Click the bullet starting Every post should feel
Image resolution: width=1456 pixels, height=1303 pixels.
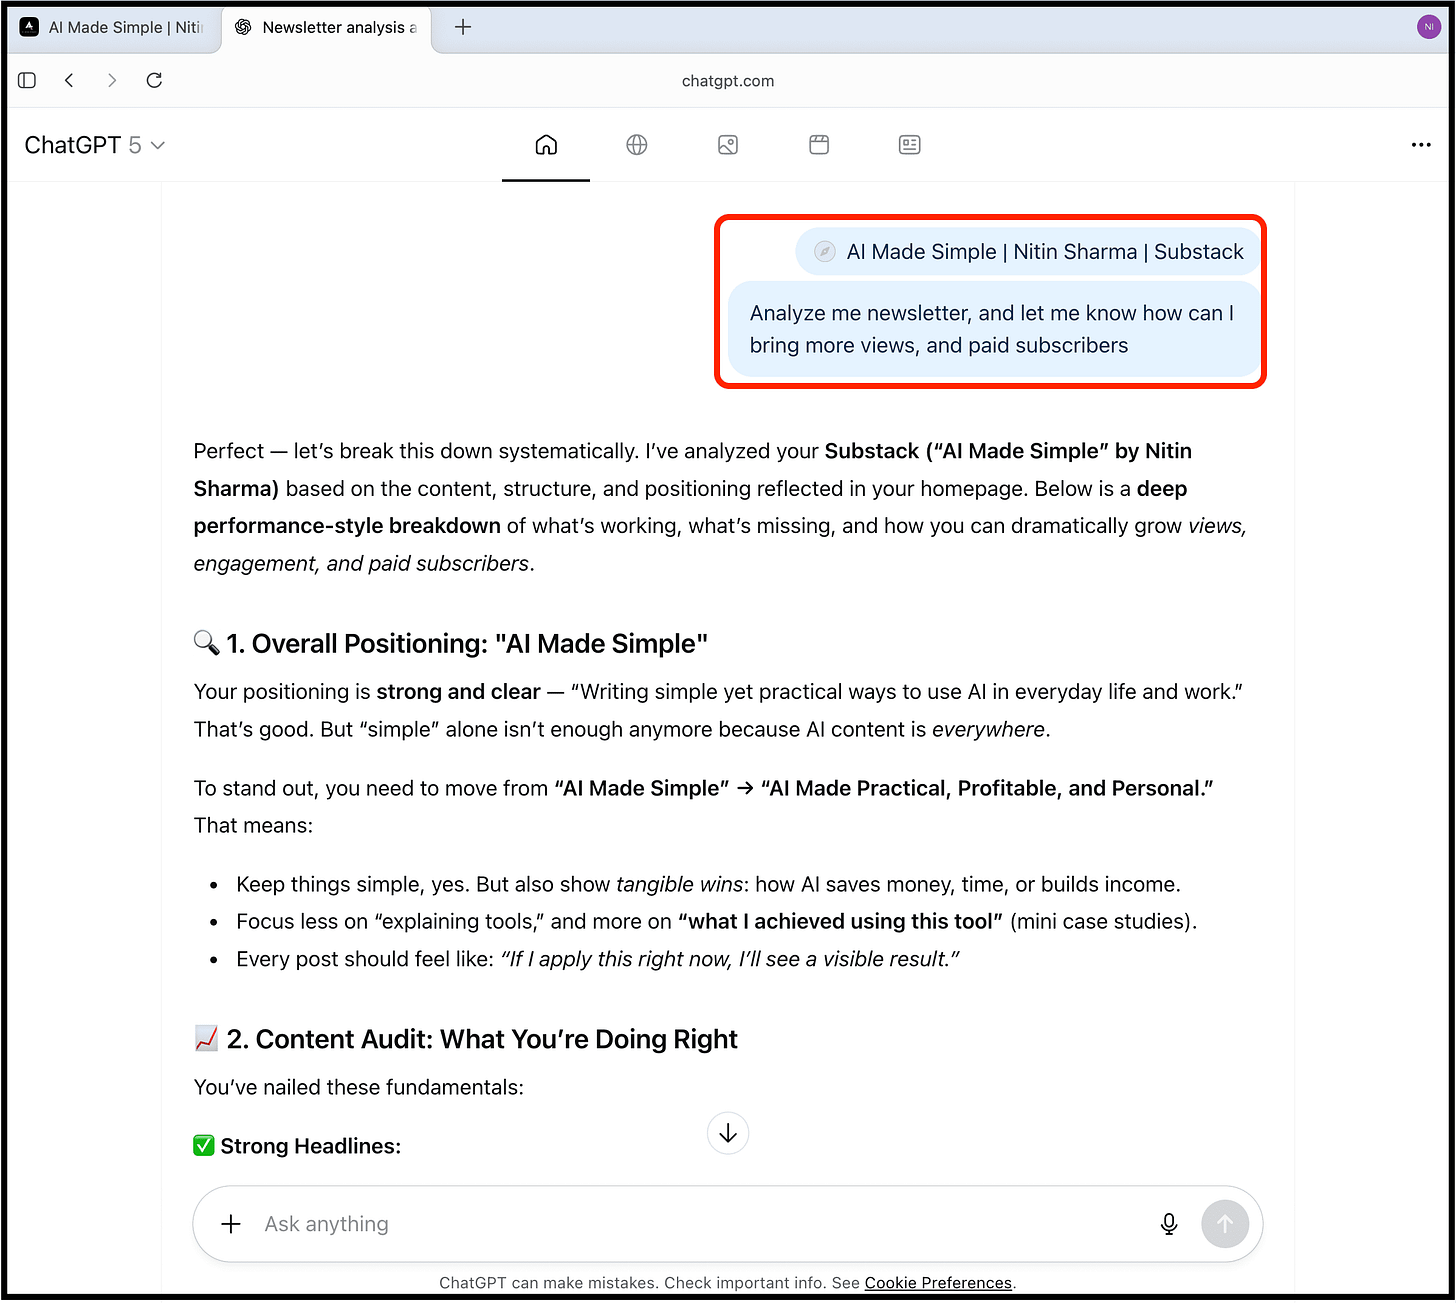598,959
